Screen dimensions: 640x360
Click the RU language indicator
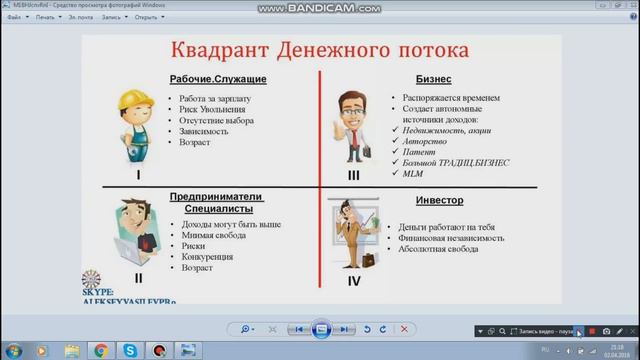(x=545, y=350)
